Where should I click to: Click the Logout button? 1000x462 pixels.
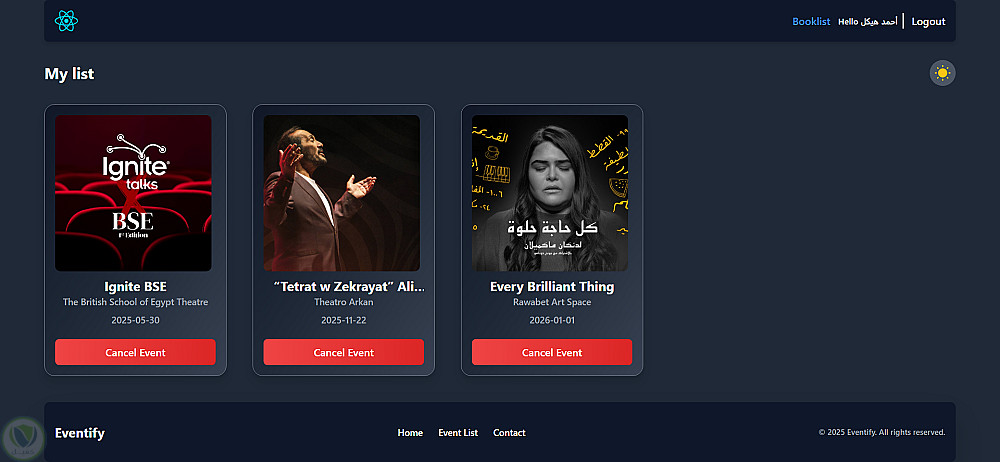coord(928,22)
